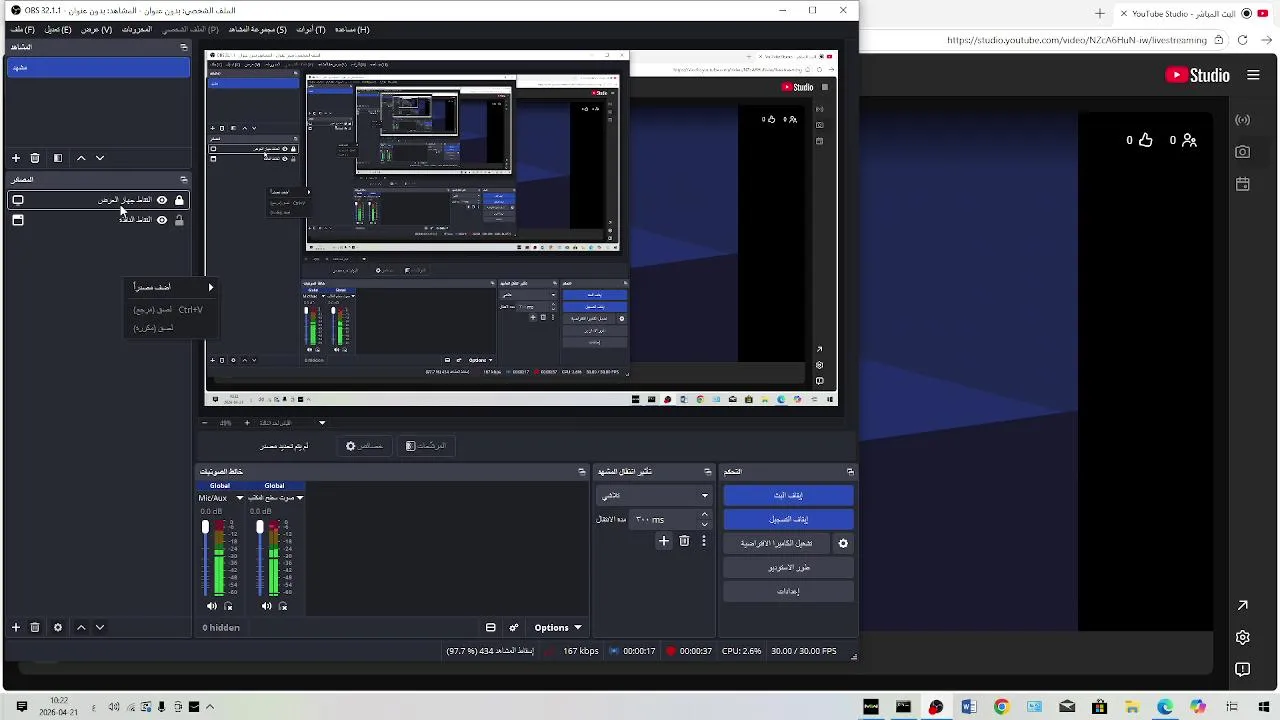This screenshot has height=720, width=1280.
Task: Mute the Mic/Aux audio channel
Action: (211, 606)
